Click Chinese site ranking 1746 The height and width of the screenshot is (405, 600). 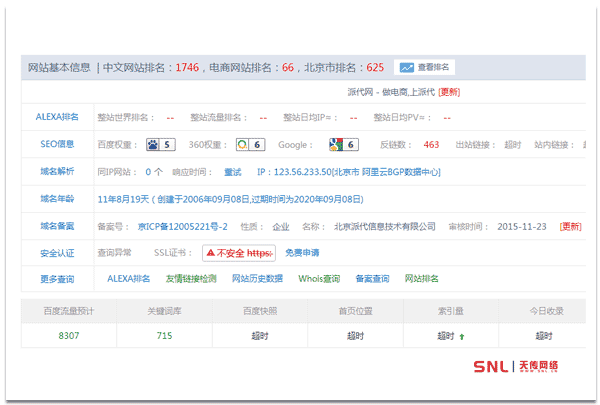pos(187,68)
